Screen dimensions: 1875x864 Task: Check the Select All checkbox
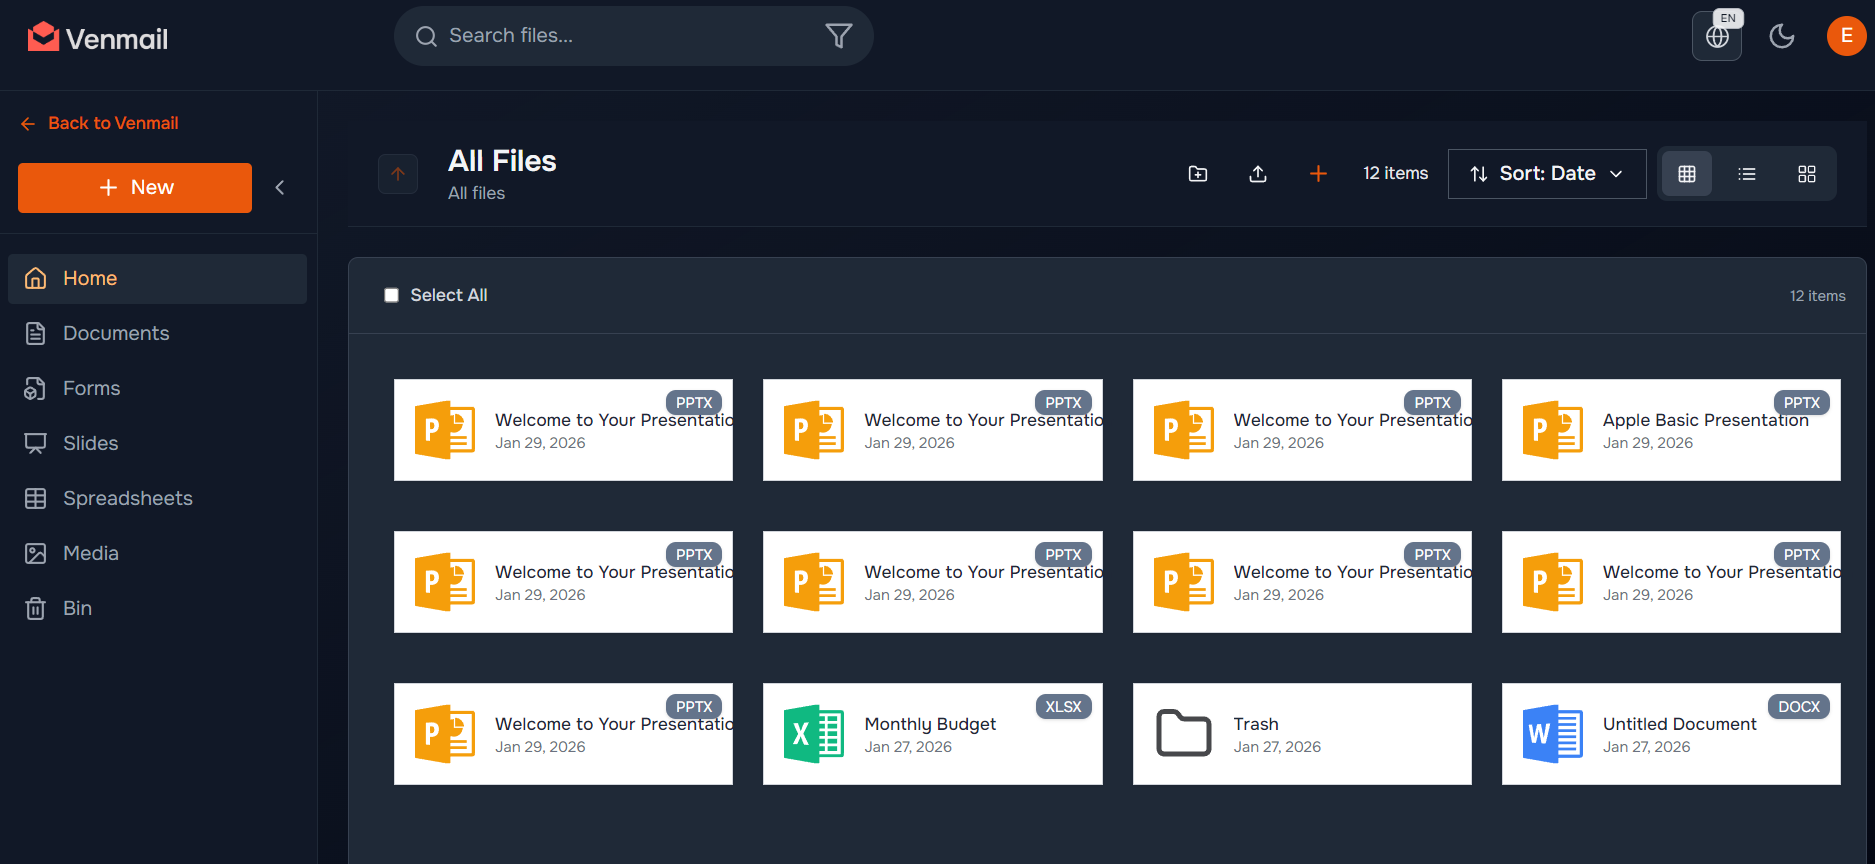click(392, 295)
